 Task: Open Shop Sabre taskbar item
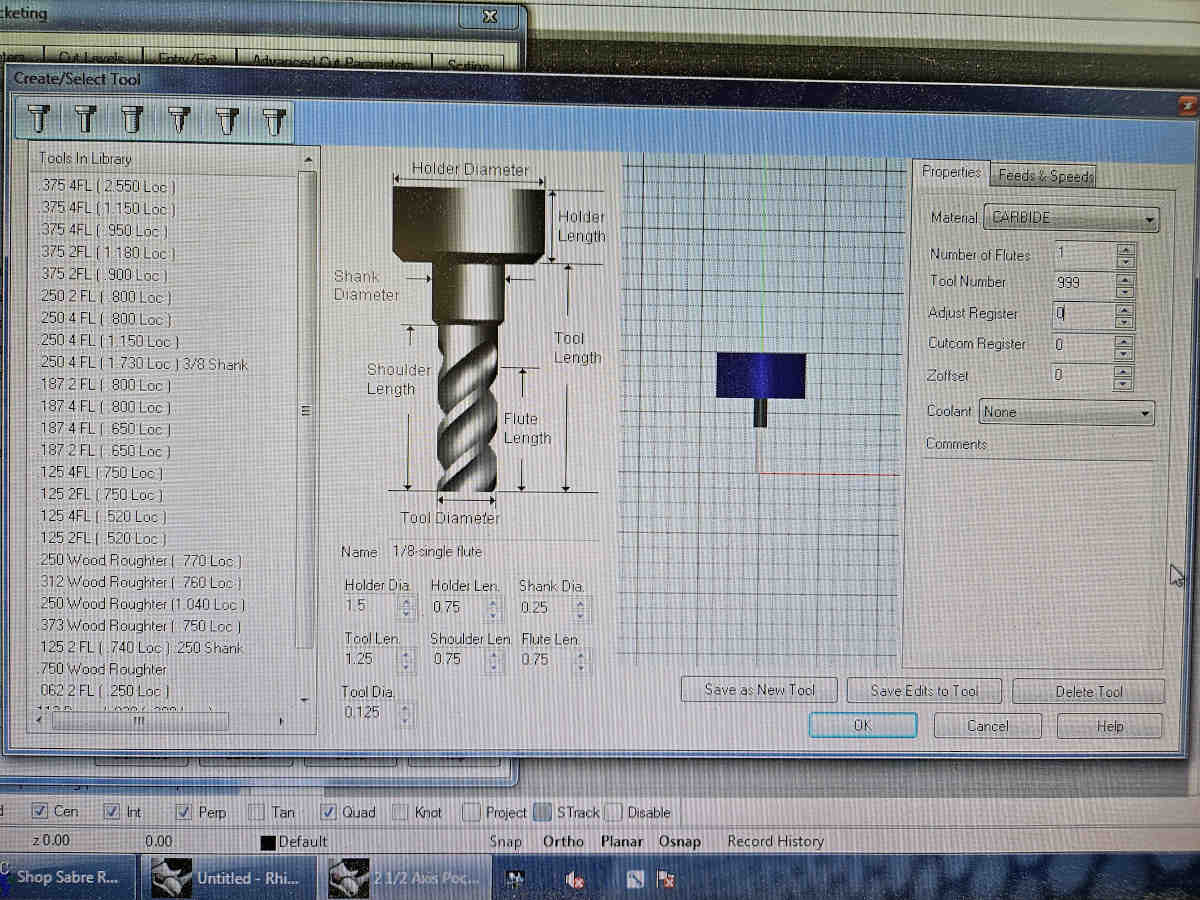[x=66, y=878]
